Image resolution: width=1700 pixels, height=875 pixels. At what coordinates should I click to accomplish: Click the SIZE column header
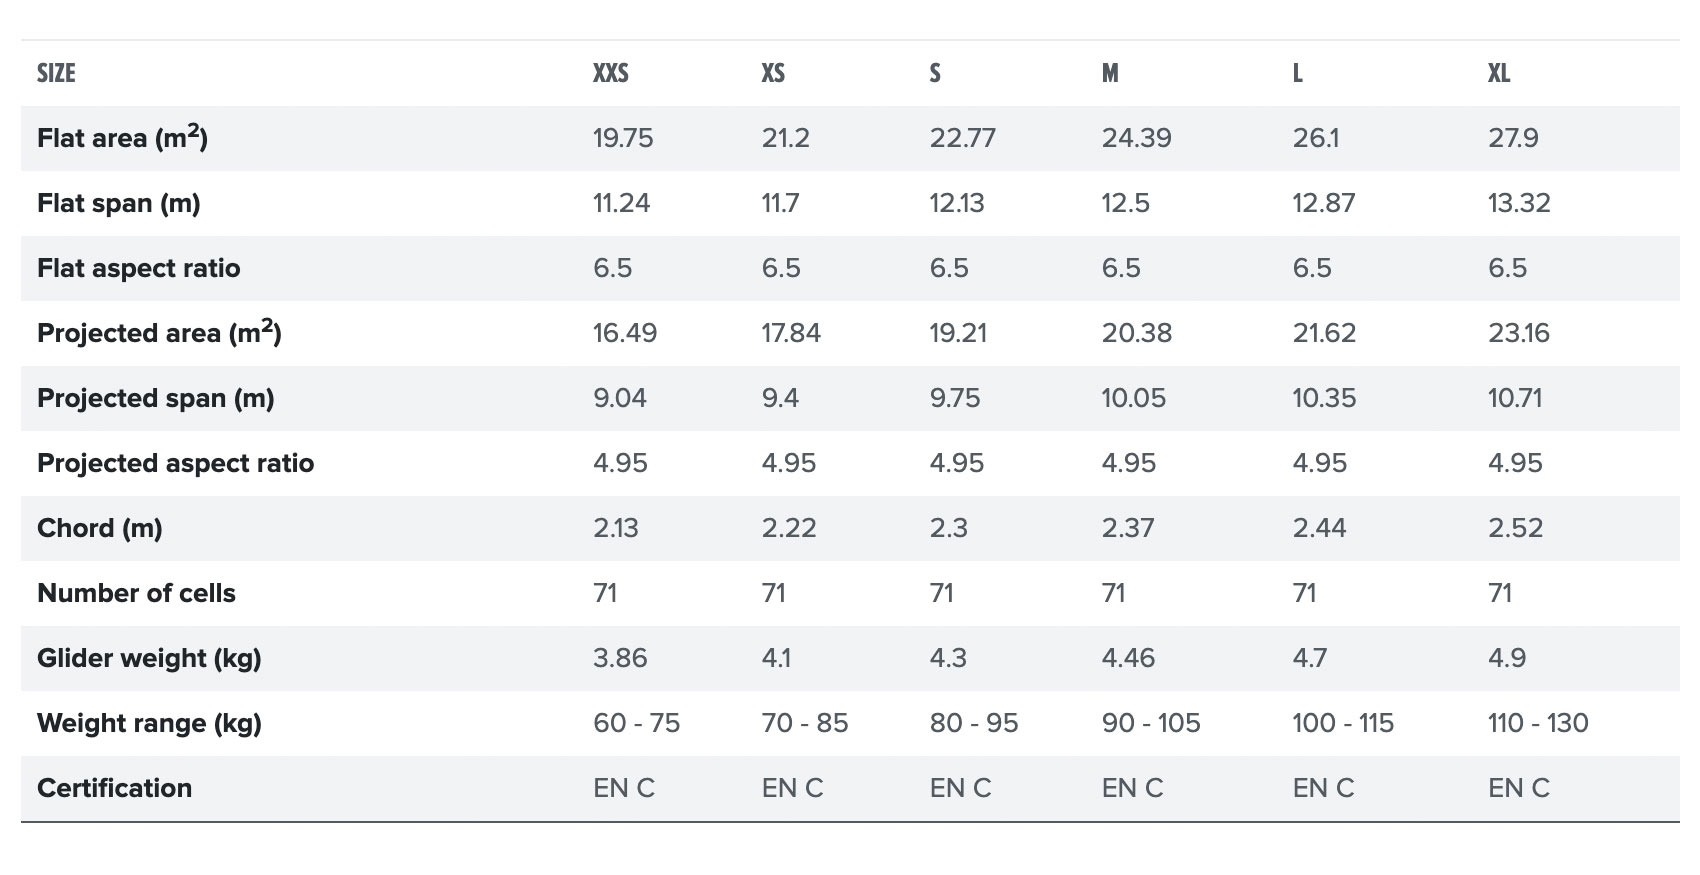56,73
